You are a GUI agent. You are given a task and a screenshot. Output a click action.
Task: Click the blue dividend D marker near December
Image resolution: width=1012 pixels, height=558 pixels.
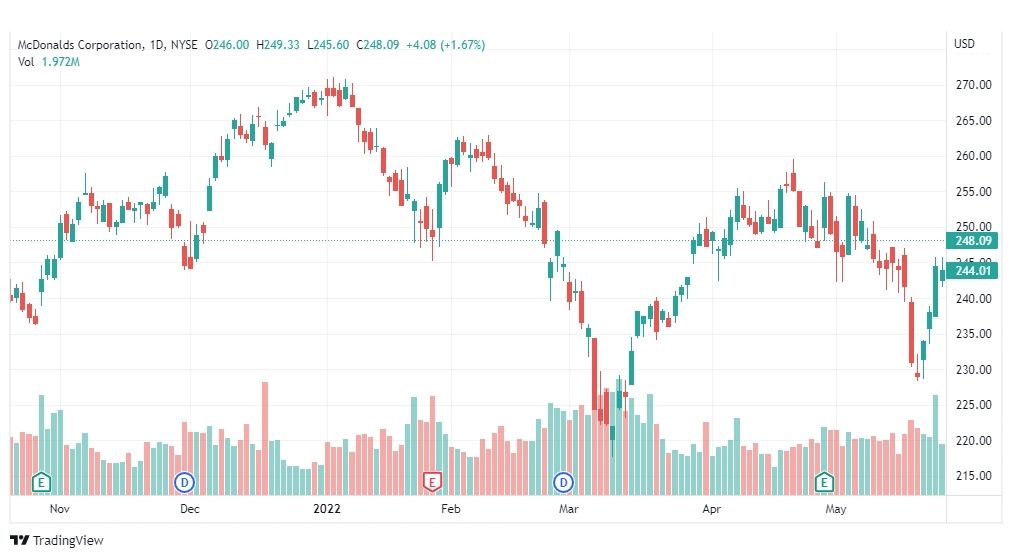[x=185, y=482]
